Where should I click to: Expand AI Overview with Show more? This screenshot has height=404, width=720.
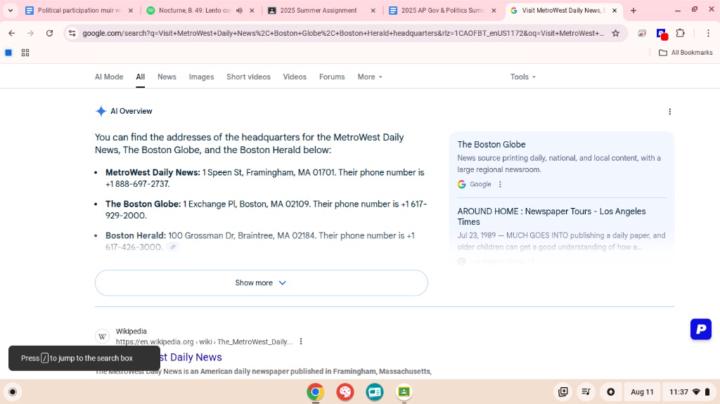point(261,283)
